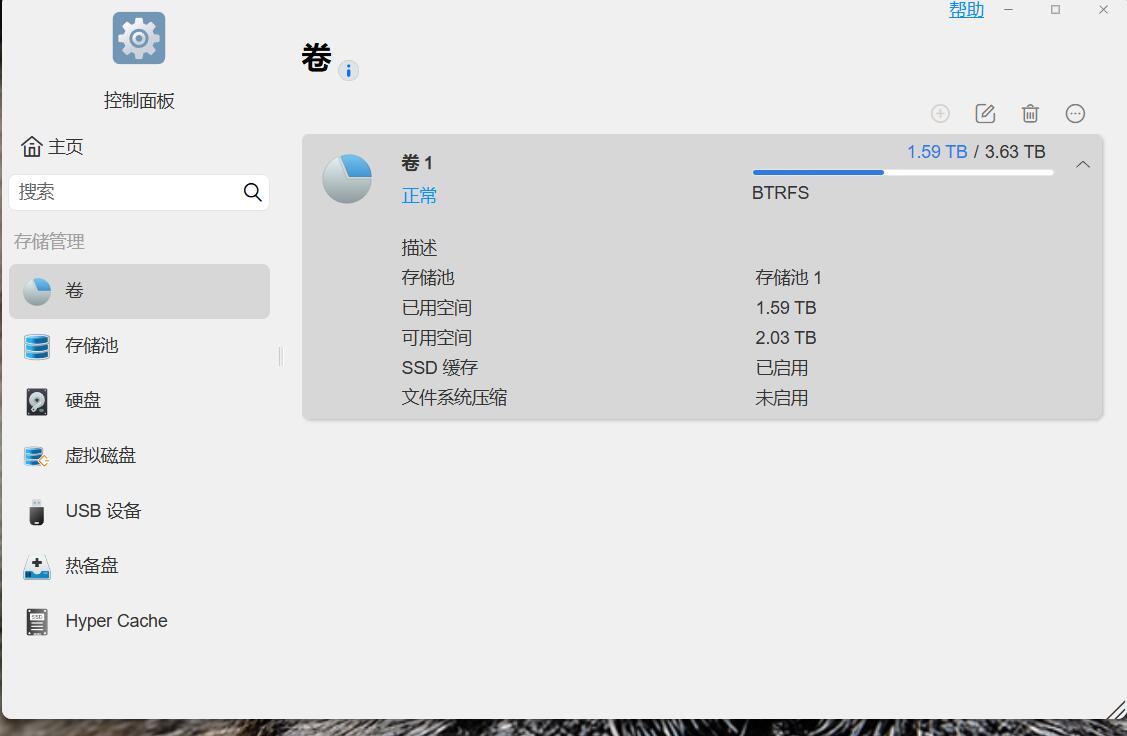The height and width of the screenshot is (736, 1127).
Task: Click the 存储池 1 value
Action: click(x=788, y=277)
